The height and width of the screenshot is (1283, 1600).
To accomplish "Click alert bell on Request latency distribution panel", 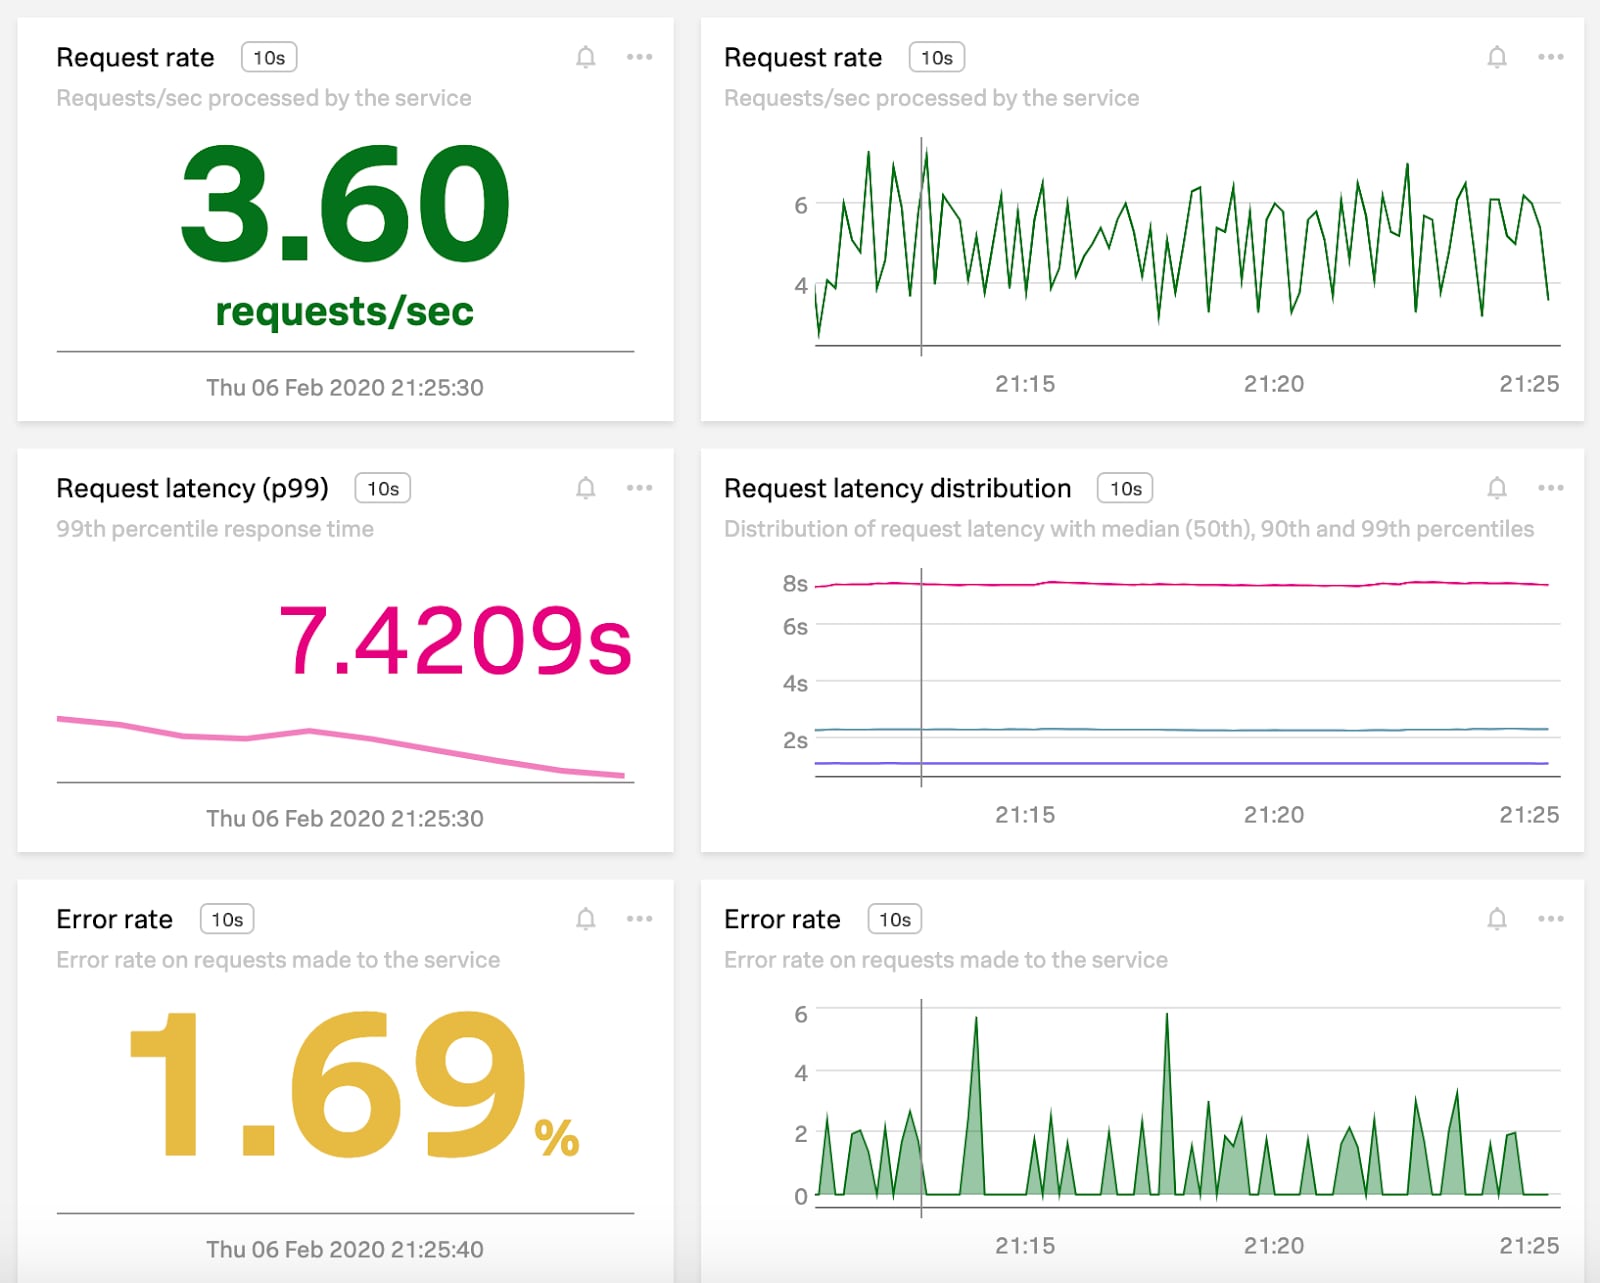I will (1497, 488).
